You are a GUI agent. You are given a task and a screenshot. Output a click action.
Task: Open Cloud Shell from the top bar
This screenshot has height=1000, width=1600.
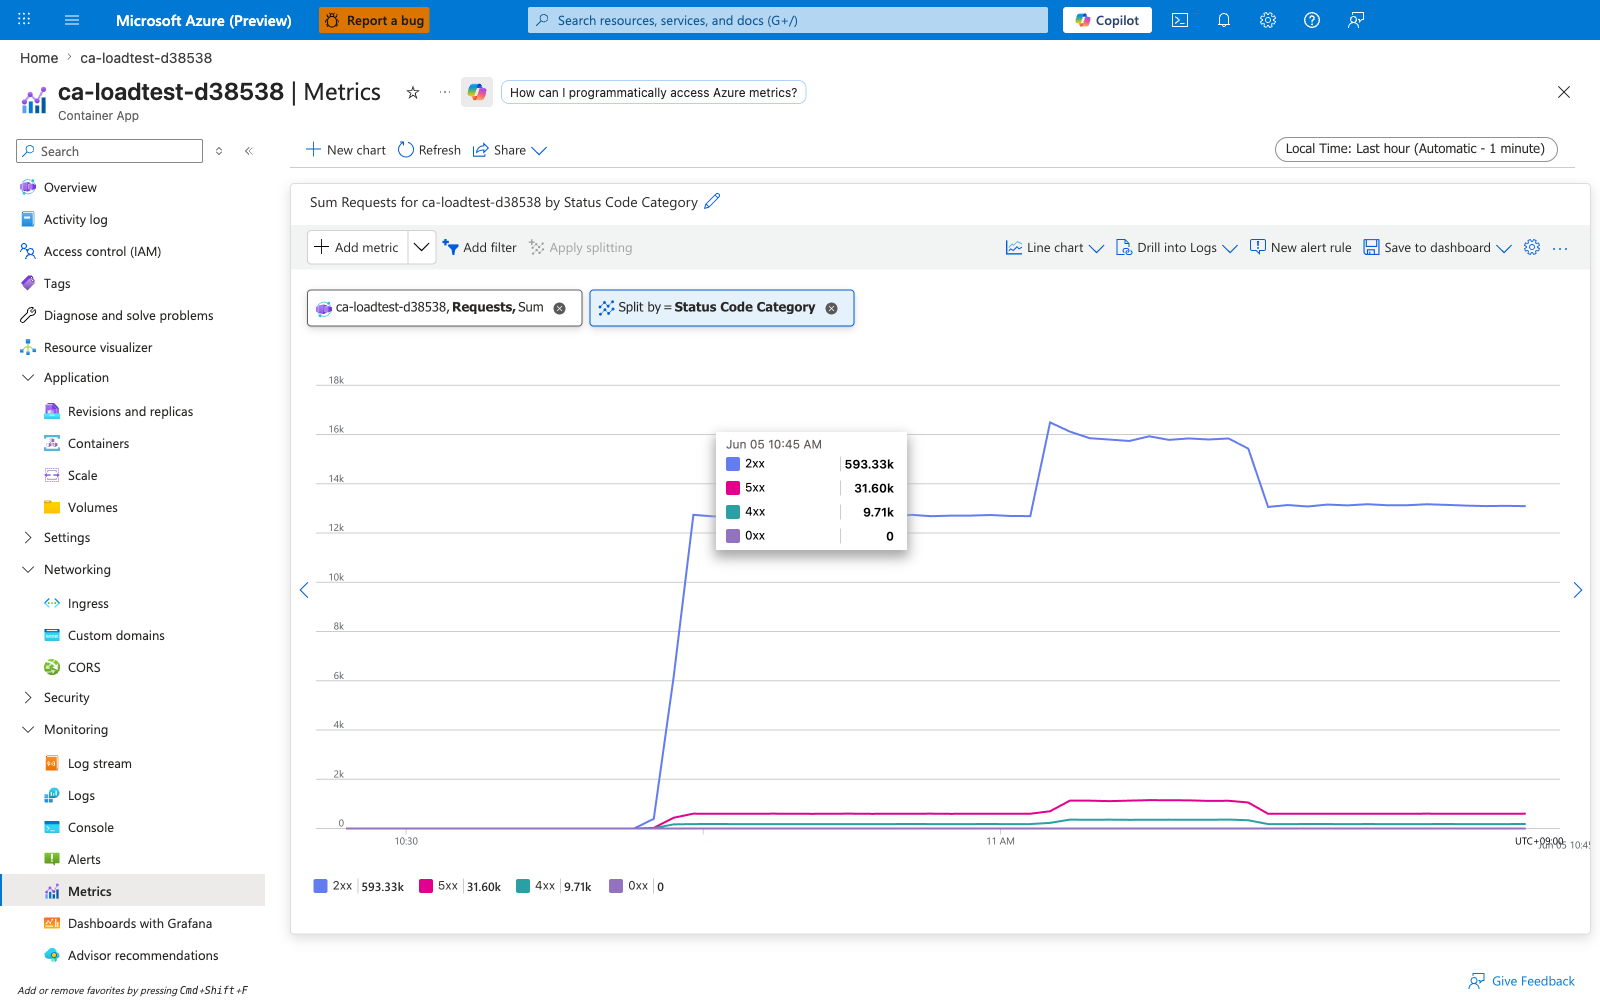pos(1180,20)
